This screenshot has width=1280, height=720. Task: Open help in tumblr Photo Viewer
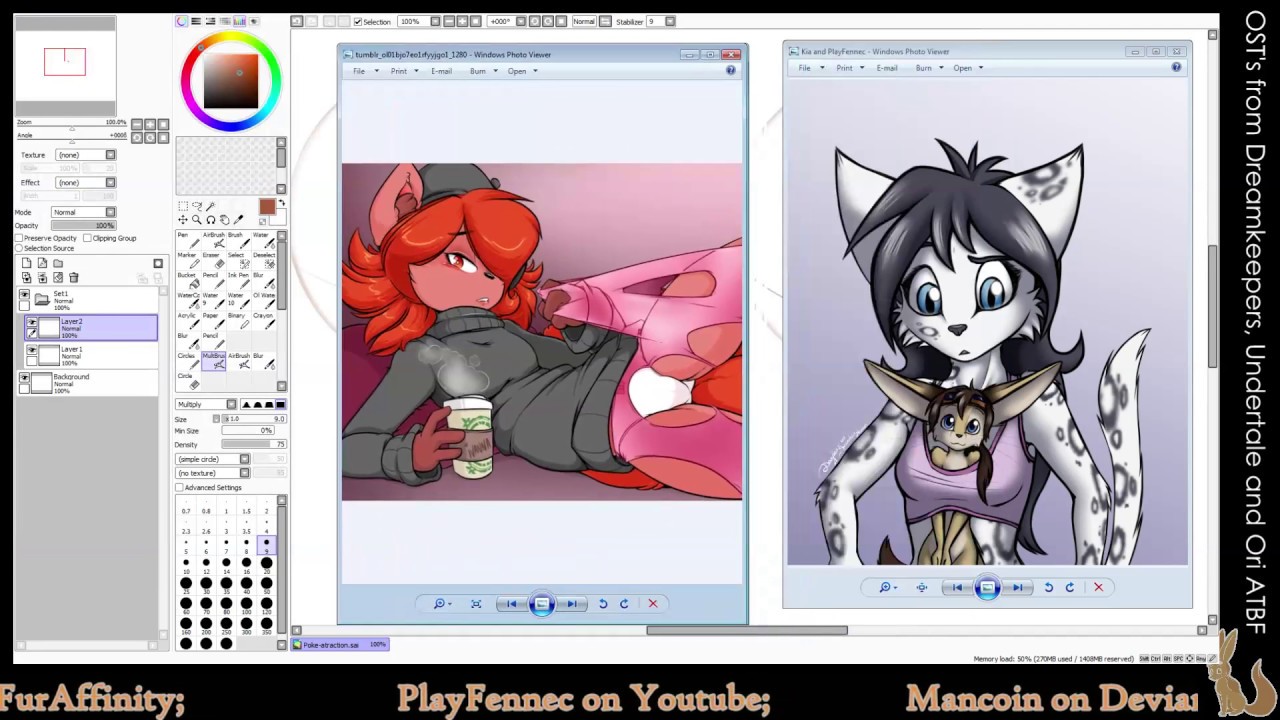click(x=731, y=70)
